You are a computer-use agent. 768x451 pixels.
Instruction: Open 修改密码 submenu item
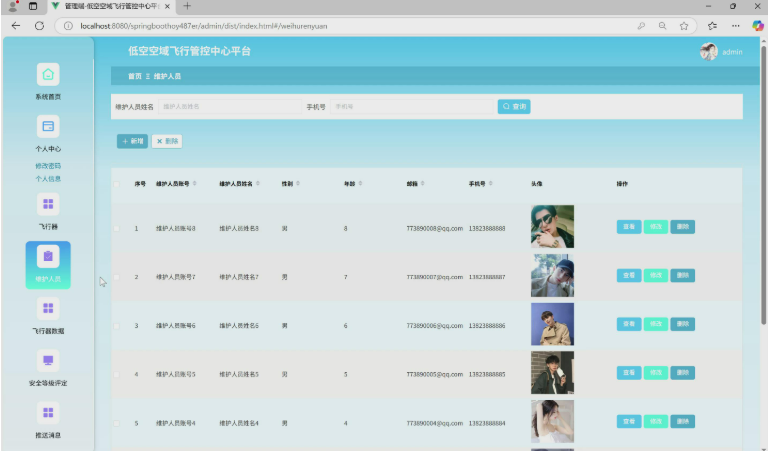[x=48, y=166]
